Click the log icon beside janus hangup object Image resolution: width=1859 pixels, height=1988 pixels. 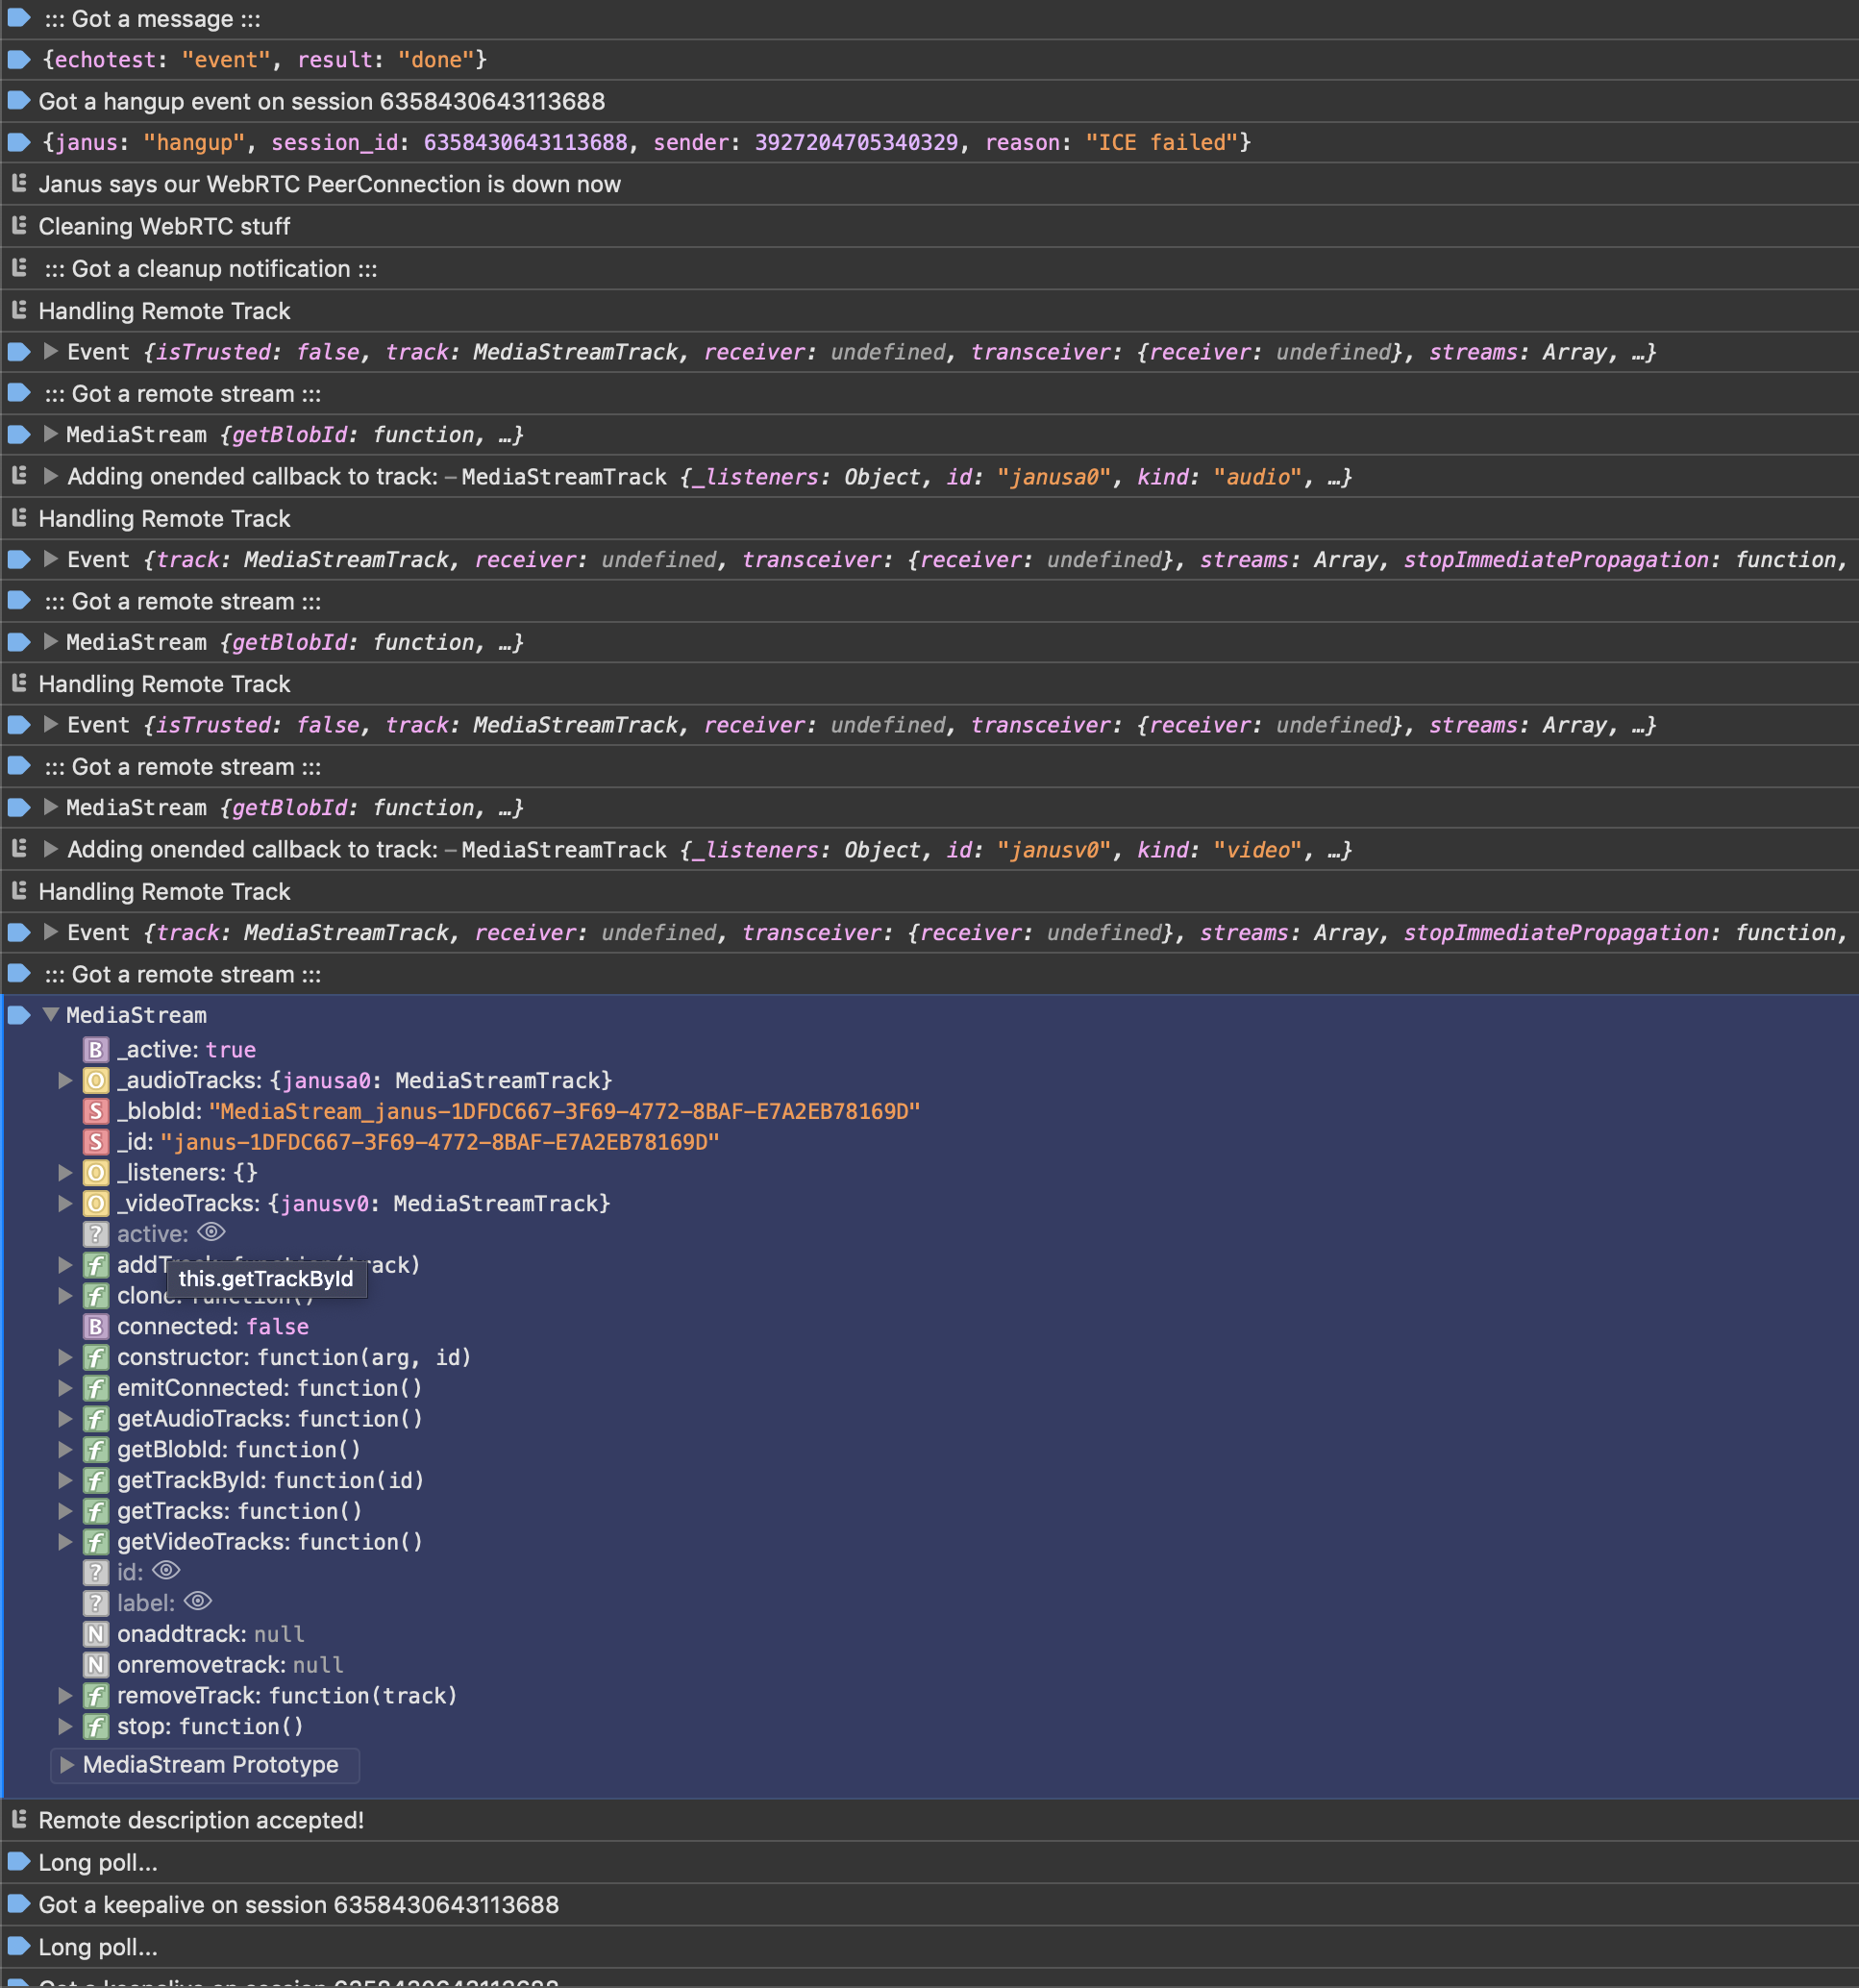(x=19, y=142)
